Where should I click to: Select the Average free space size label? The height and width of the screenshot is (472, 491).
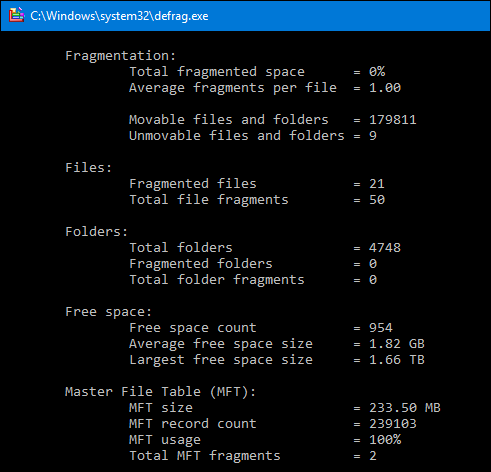pyautogui.click(x=221, y=344)
